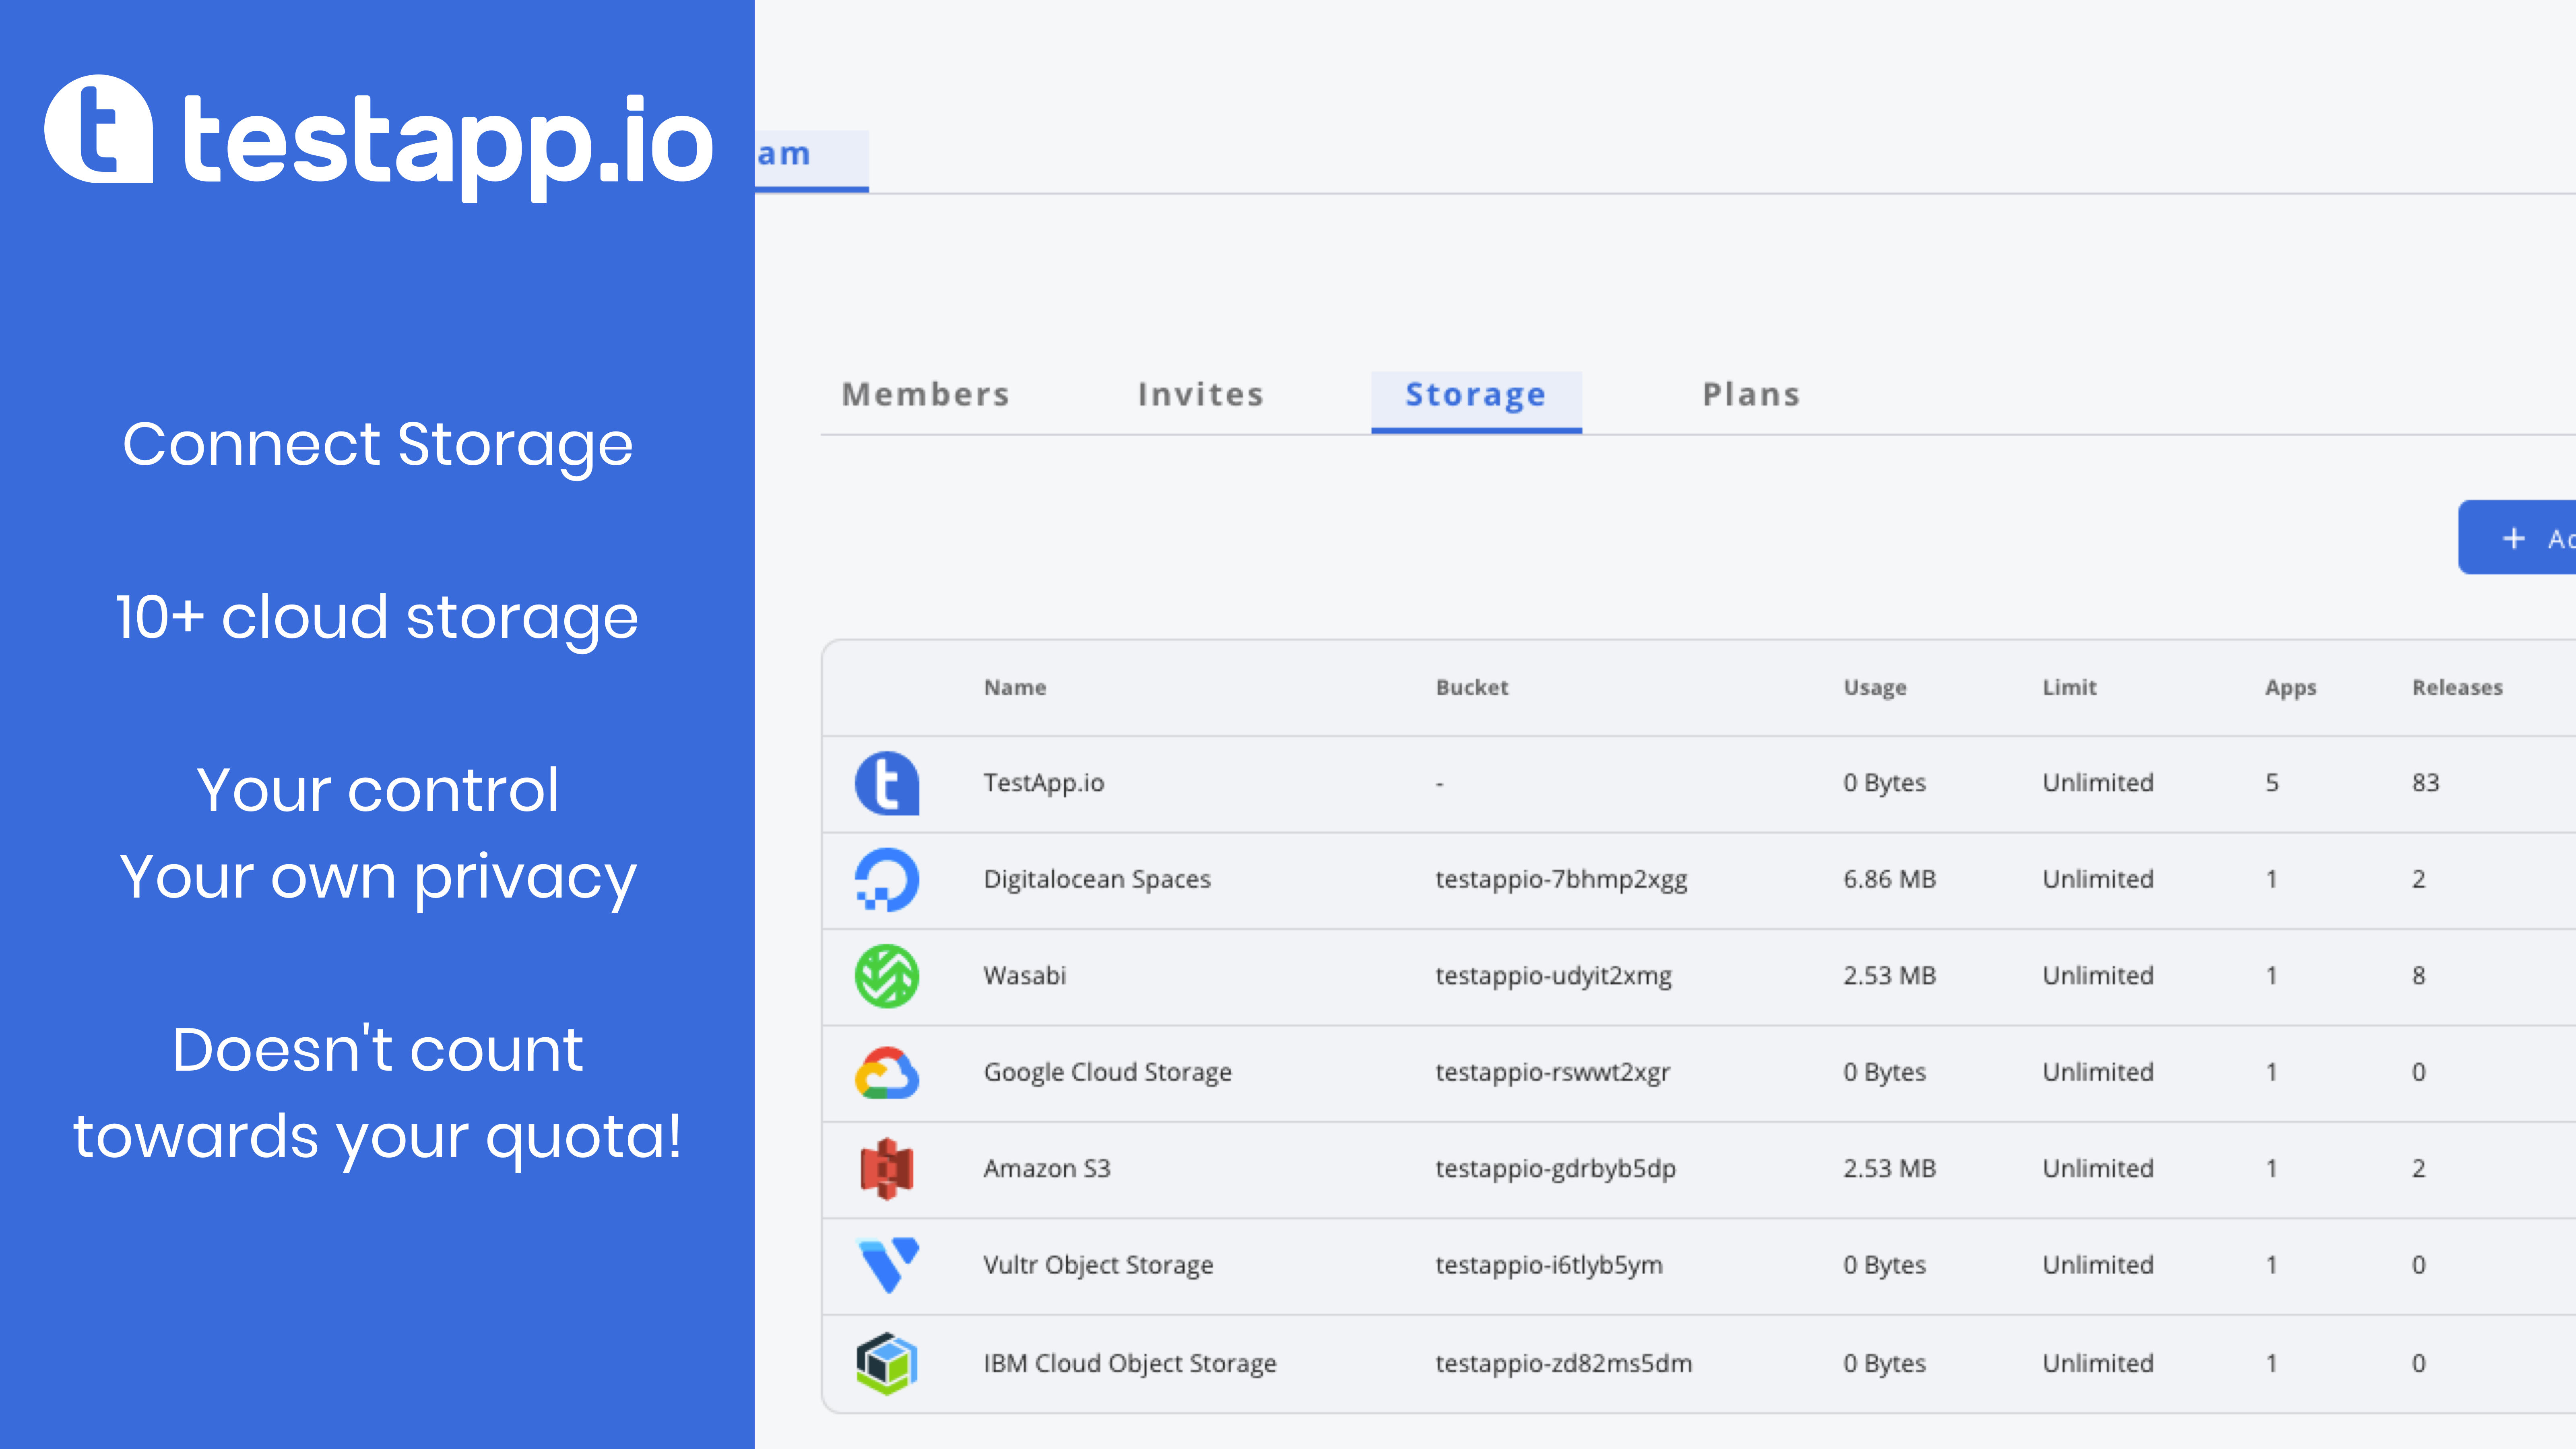Click the 83 releases value
Screen dimensions: 2576x1449
(2425, 782)
